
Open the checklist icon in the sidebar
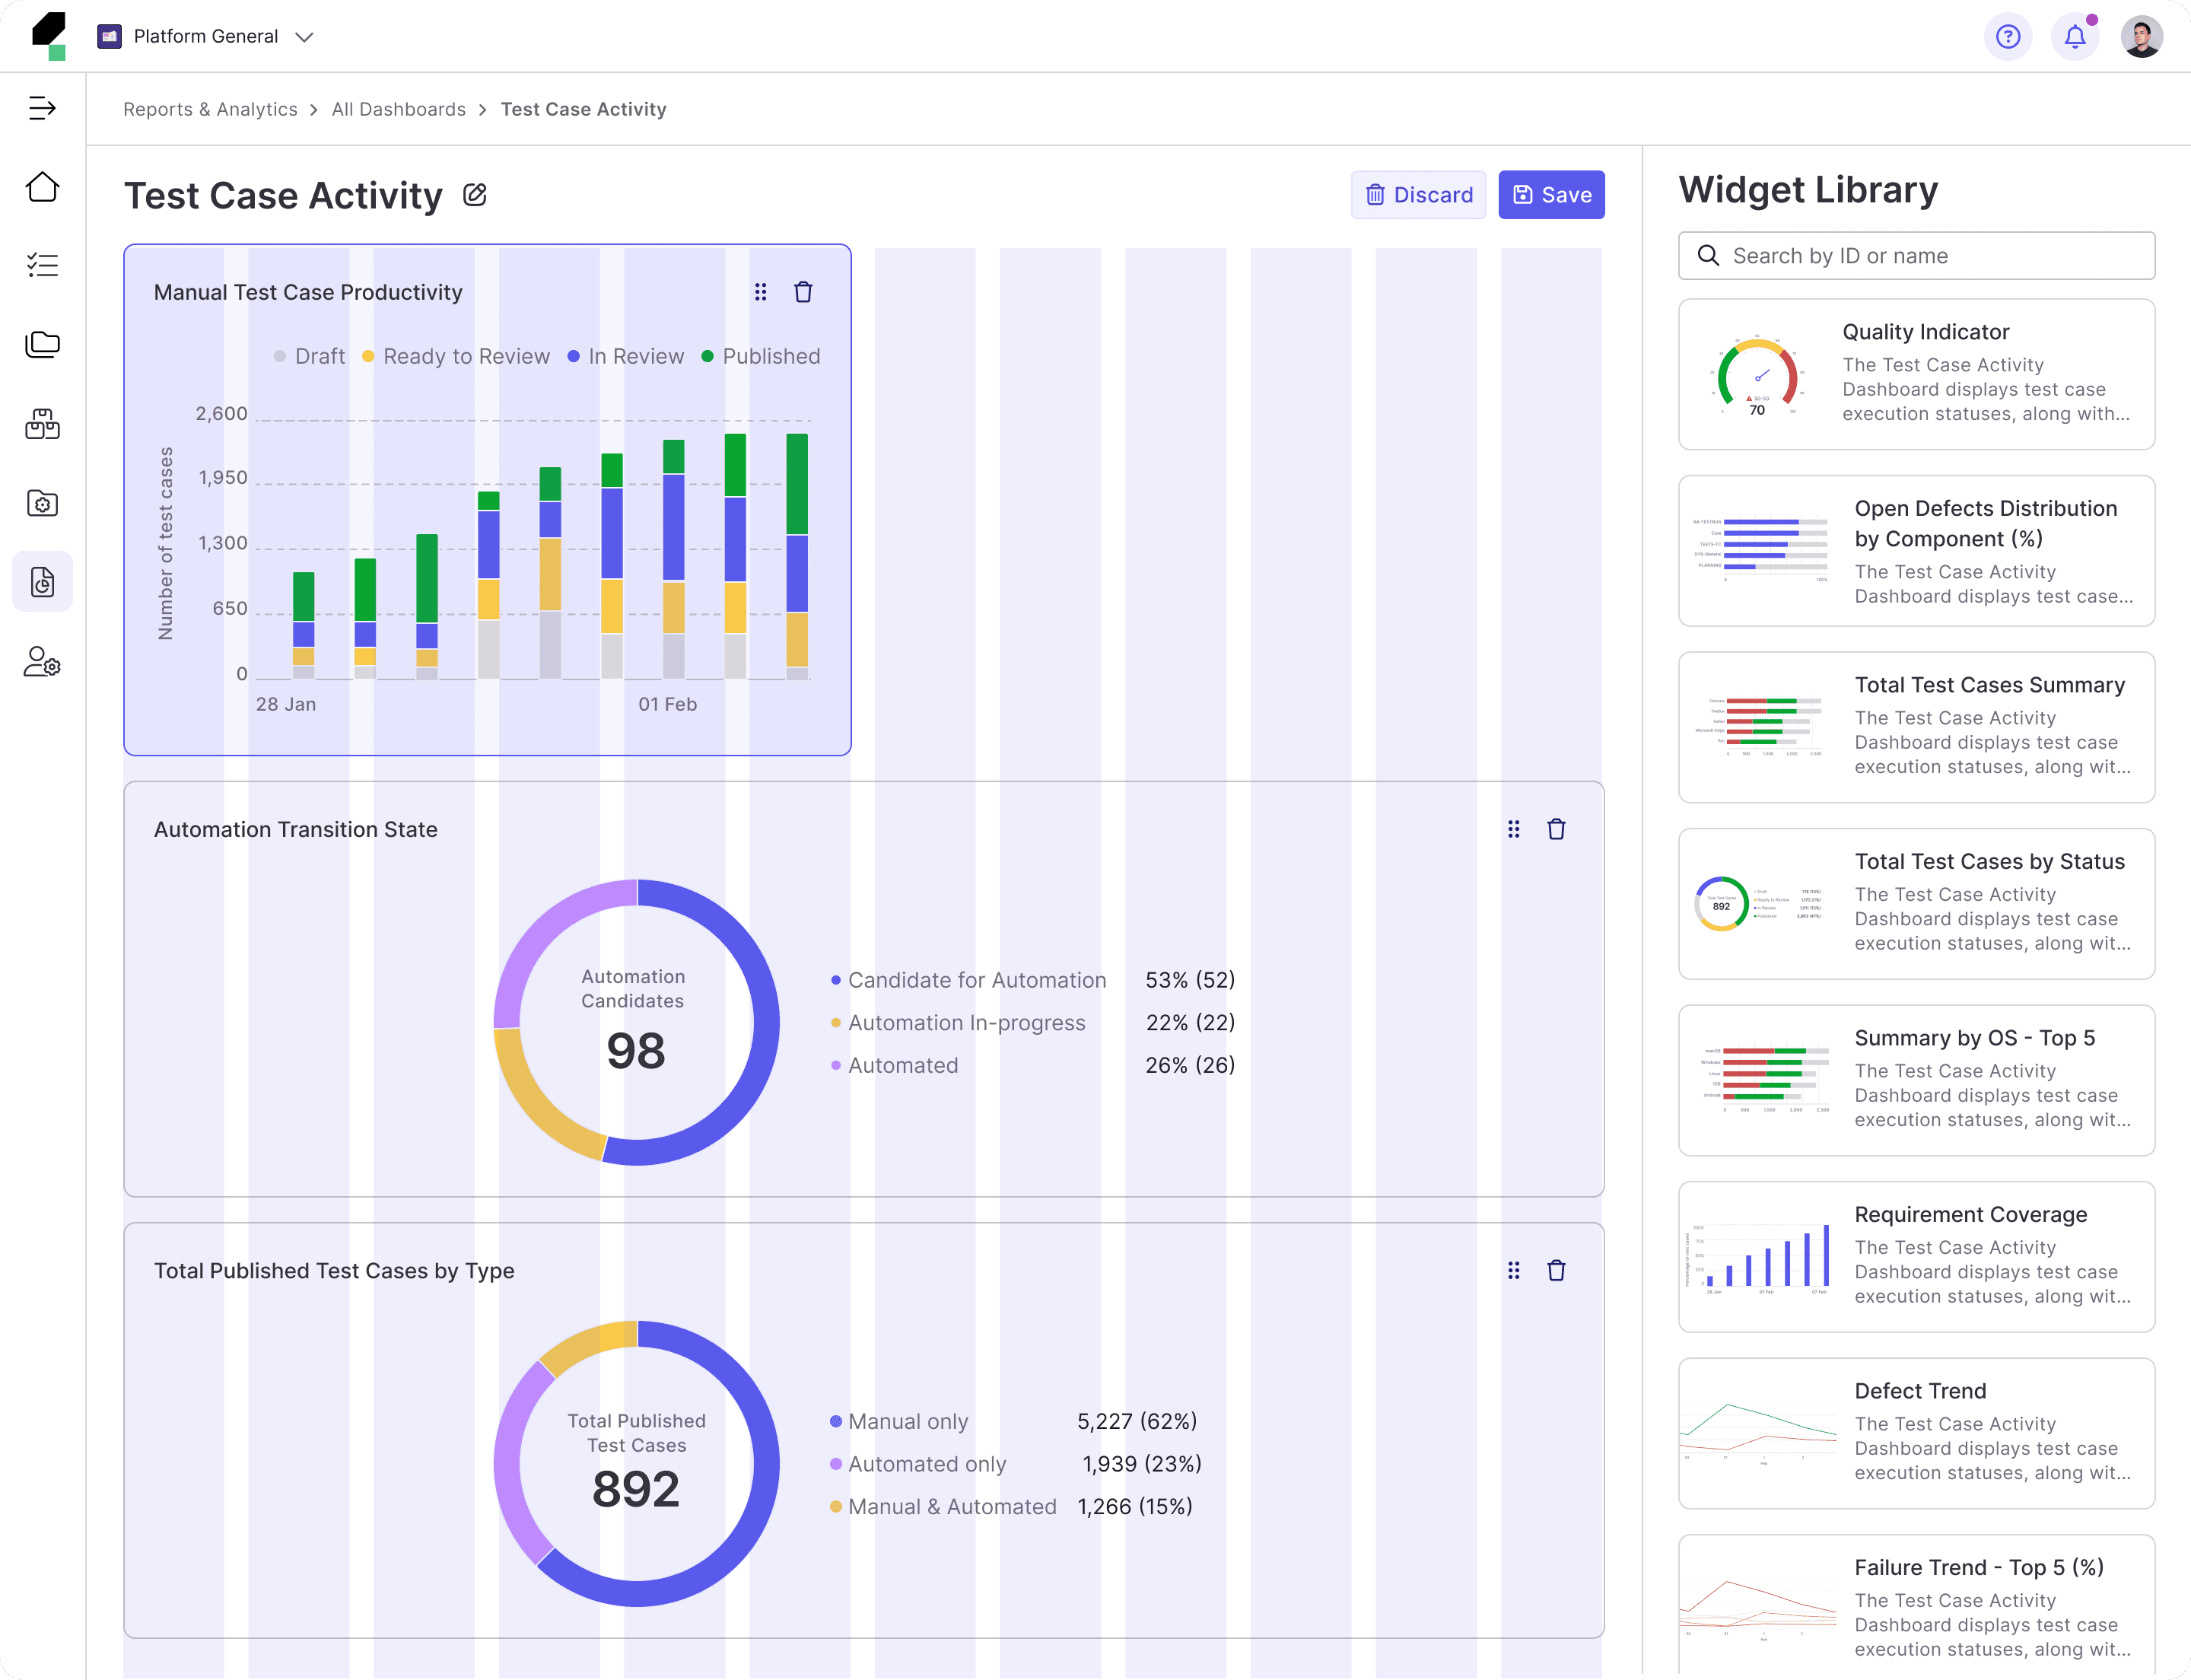click(42, 265)
